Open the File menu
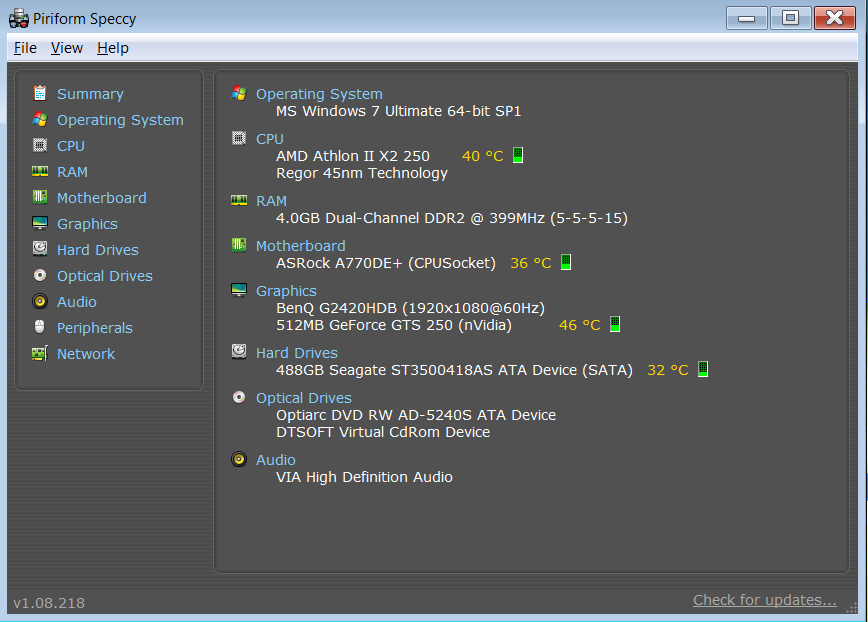 25,48
